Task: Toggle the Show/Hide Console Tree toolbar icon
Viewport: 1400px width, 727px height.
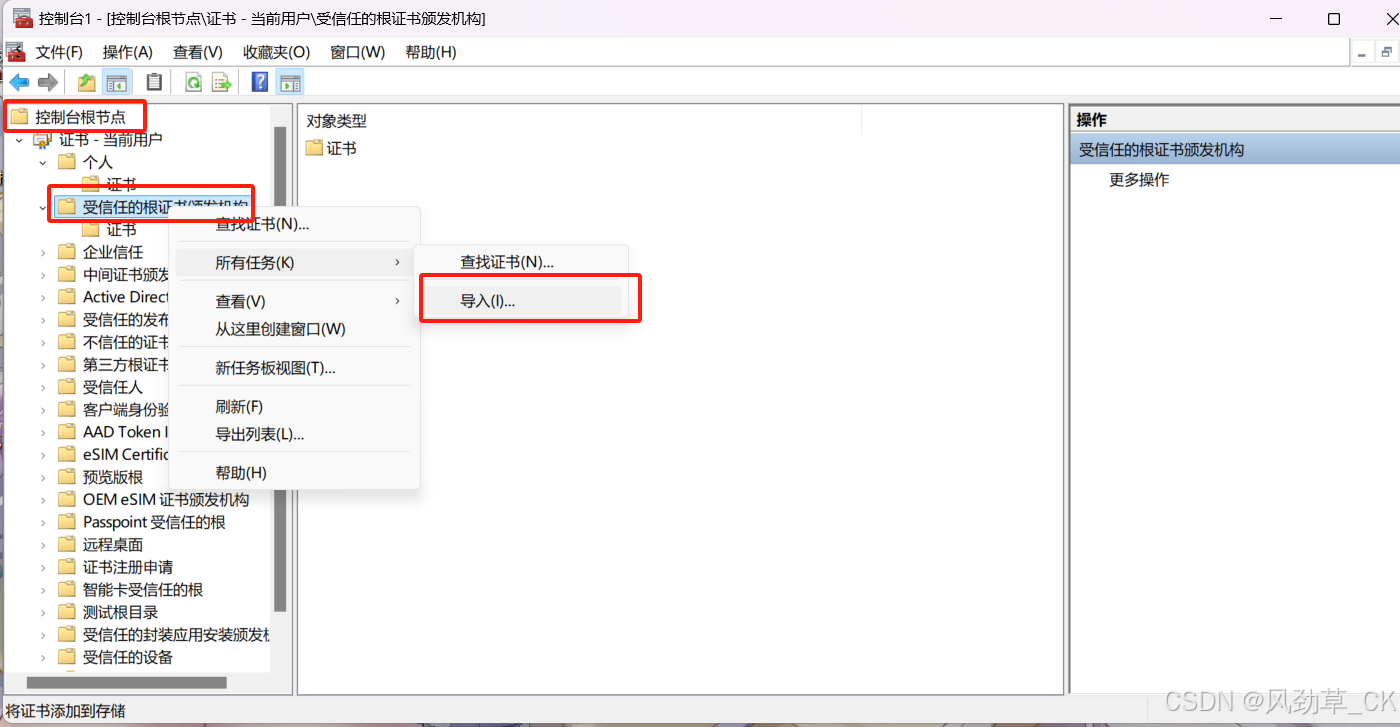Action: pos(117,82)
